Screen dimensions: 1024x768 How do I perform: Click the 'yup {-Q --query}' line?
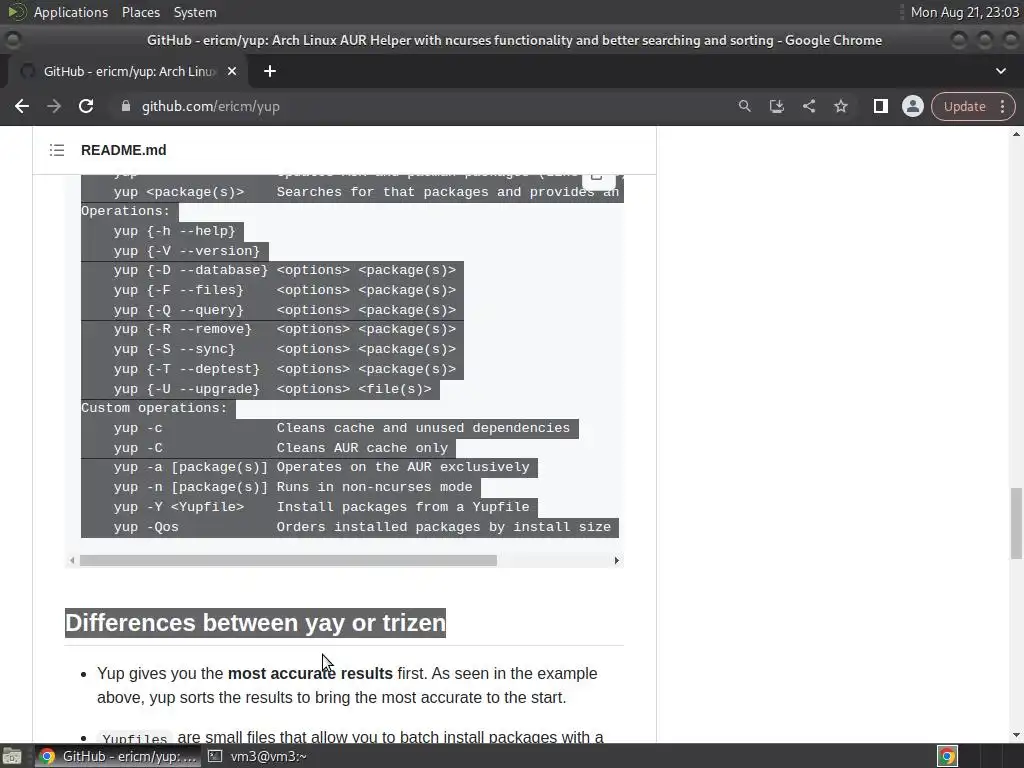click(285, 310)
